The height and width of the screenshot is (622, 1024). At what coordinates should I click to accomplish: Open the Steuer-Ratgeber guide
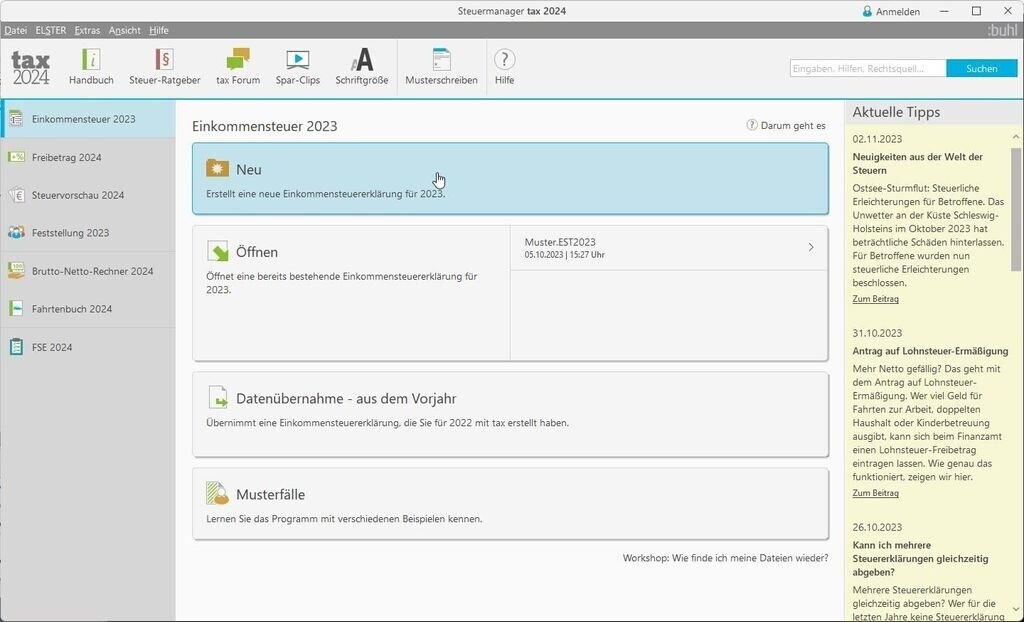[x=164, y=61]
